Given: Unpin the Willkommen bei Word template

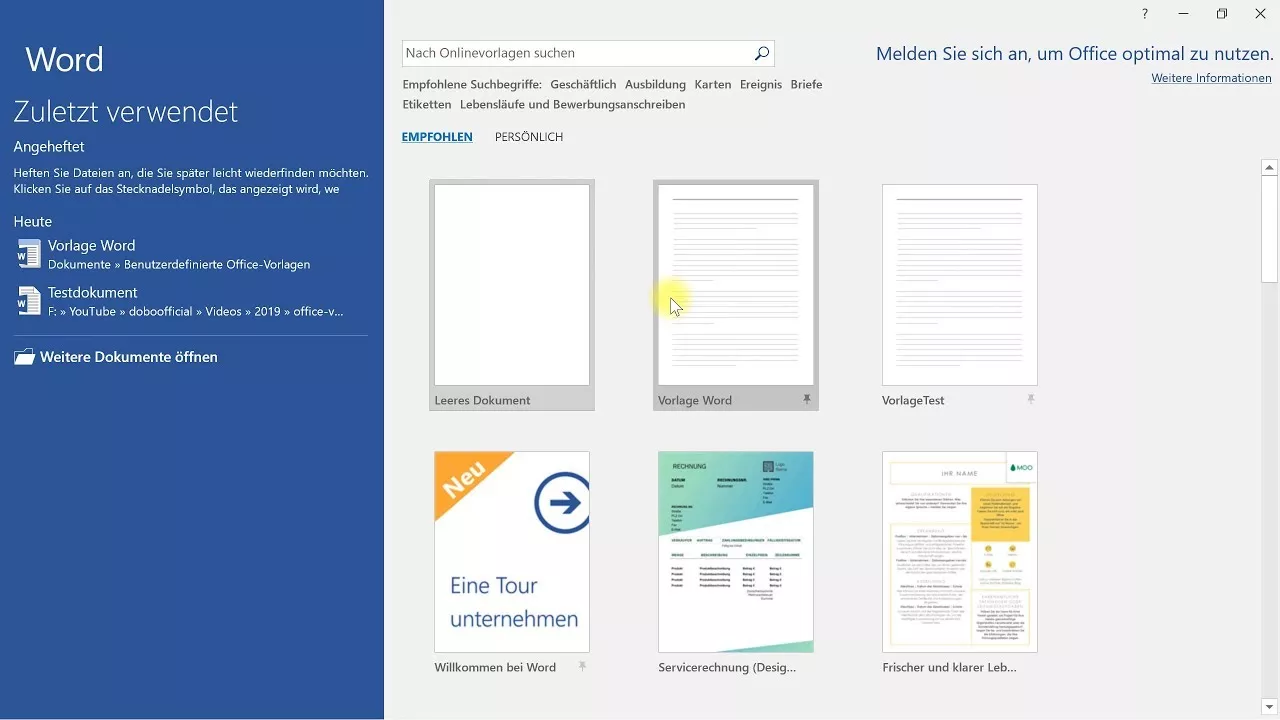Looking at the screenshot, I should tap(582, 666).
